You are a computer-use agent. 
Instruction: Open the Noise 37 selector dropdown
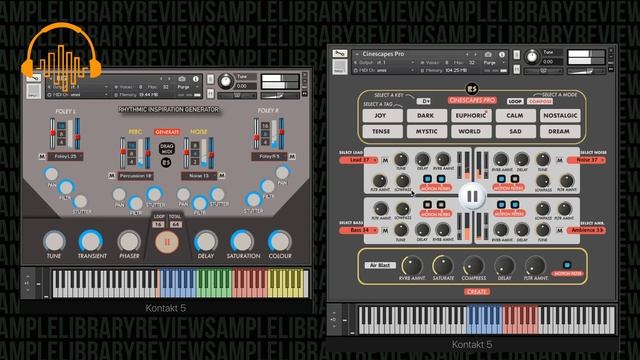pos(587,160)
